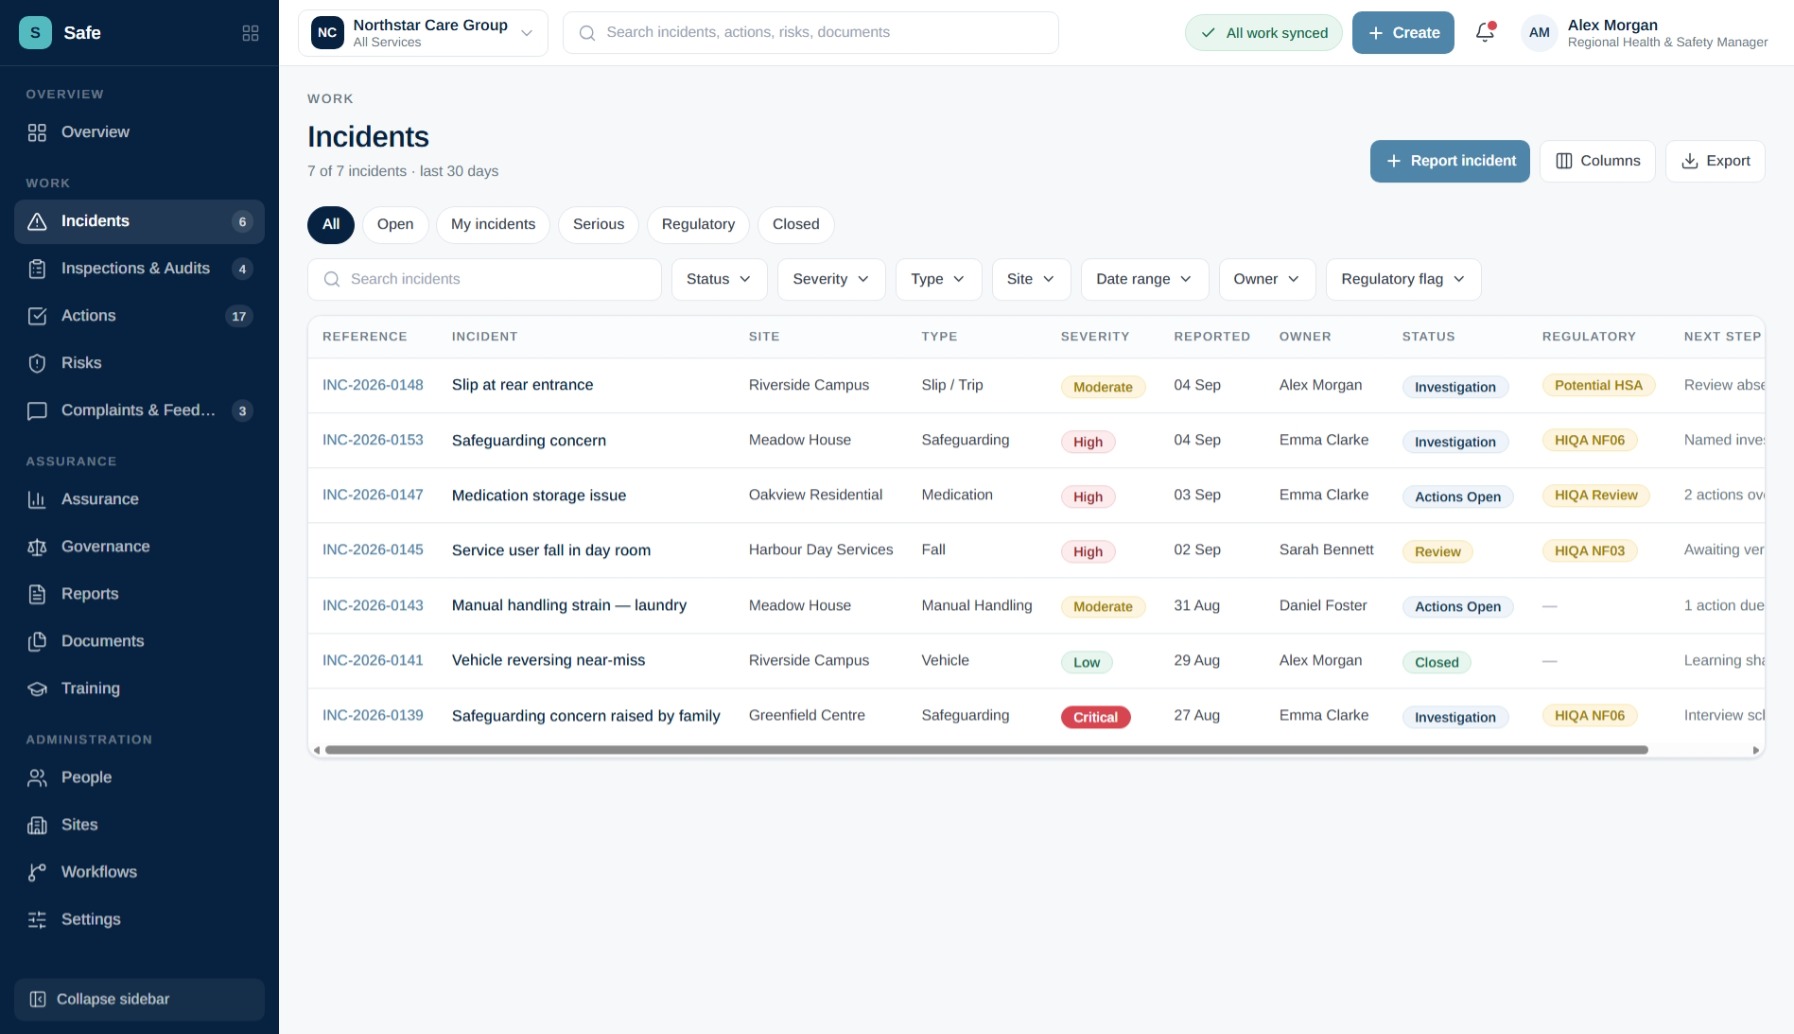Open the Owner filter dropdown

tap(1266, 279)
